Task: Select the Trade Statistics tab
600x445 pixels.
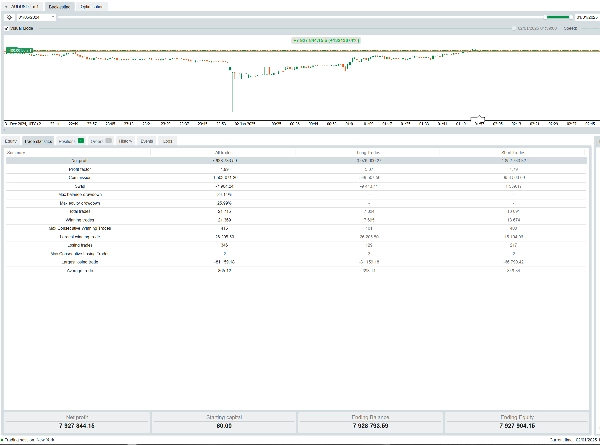Action: 37,141
